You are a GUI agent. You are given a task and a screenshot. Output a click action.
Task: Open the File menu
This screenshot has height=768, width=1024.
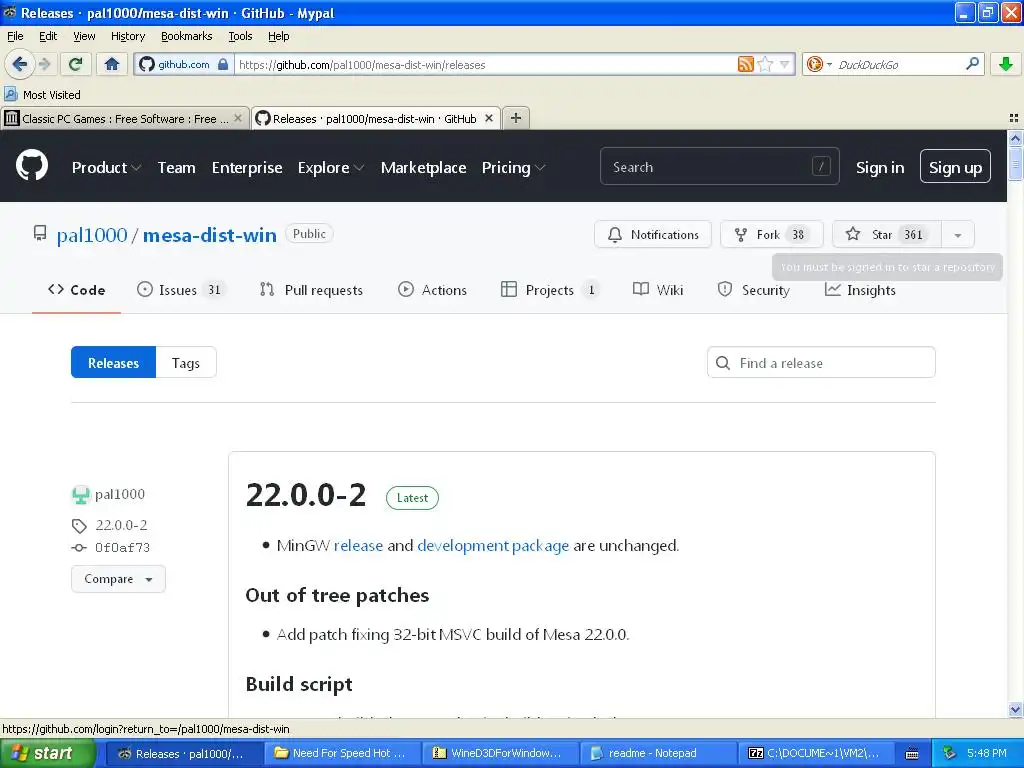15,36
